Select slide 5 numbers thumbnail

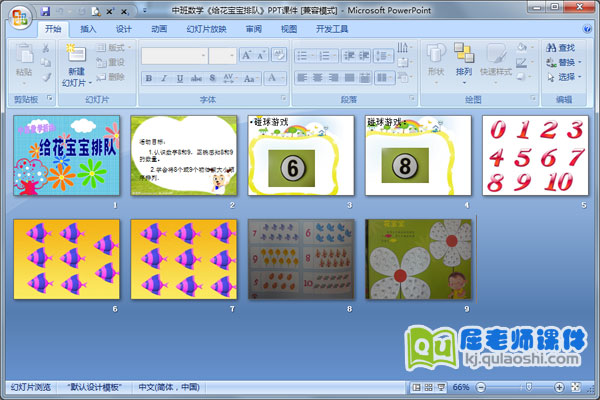tap(535, 155)
